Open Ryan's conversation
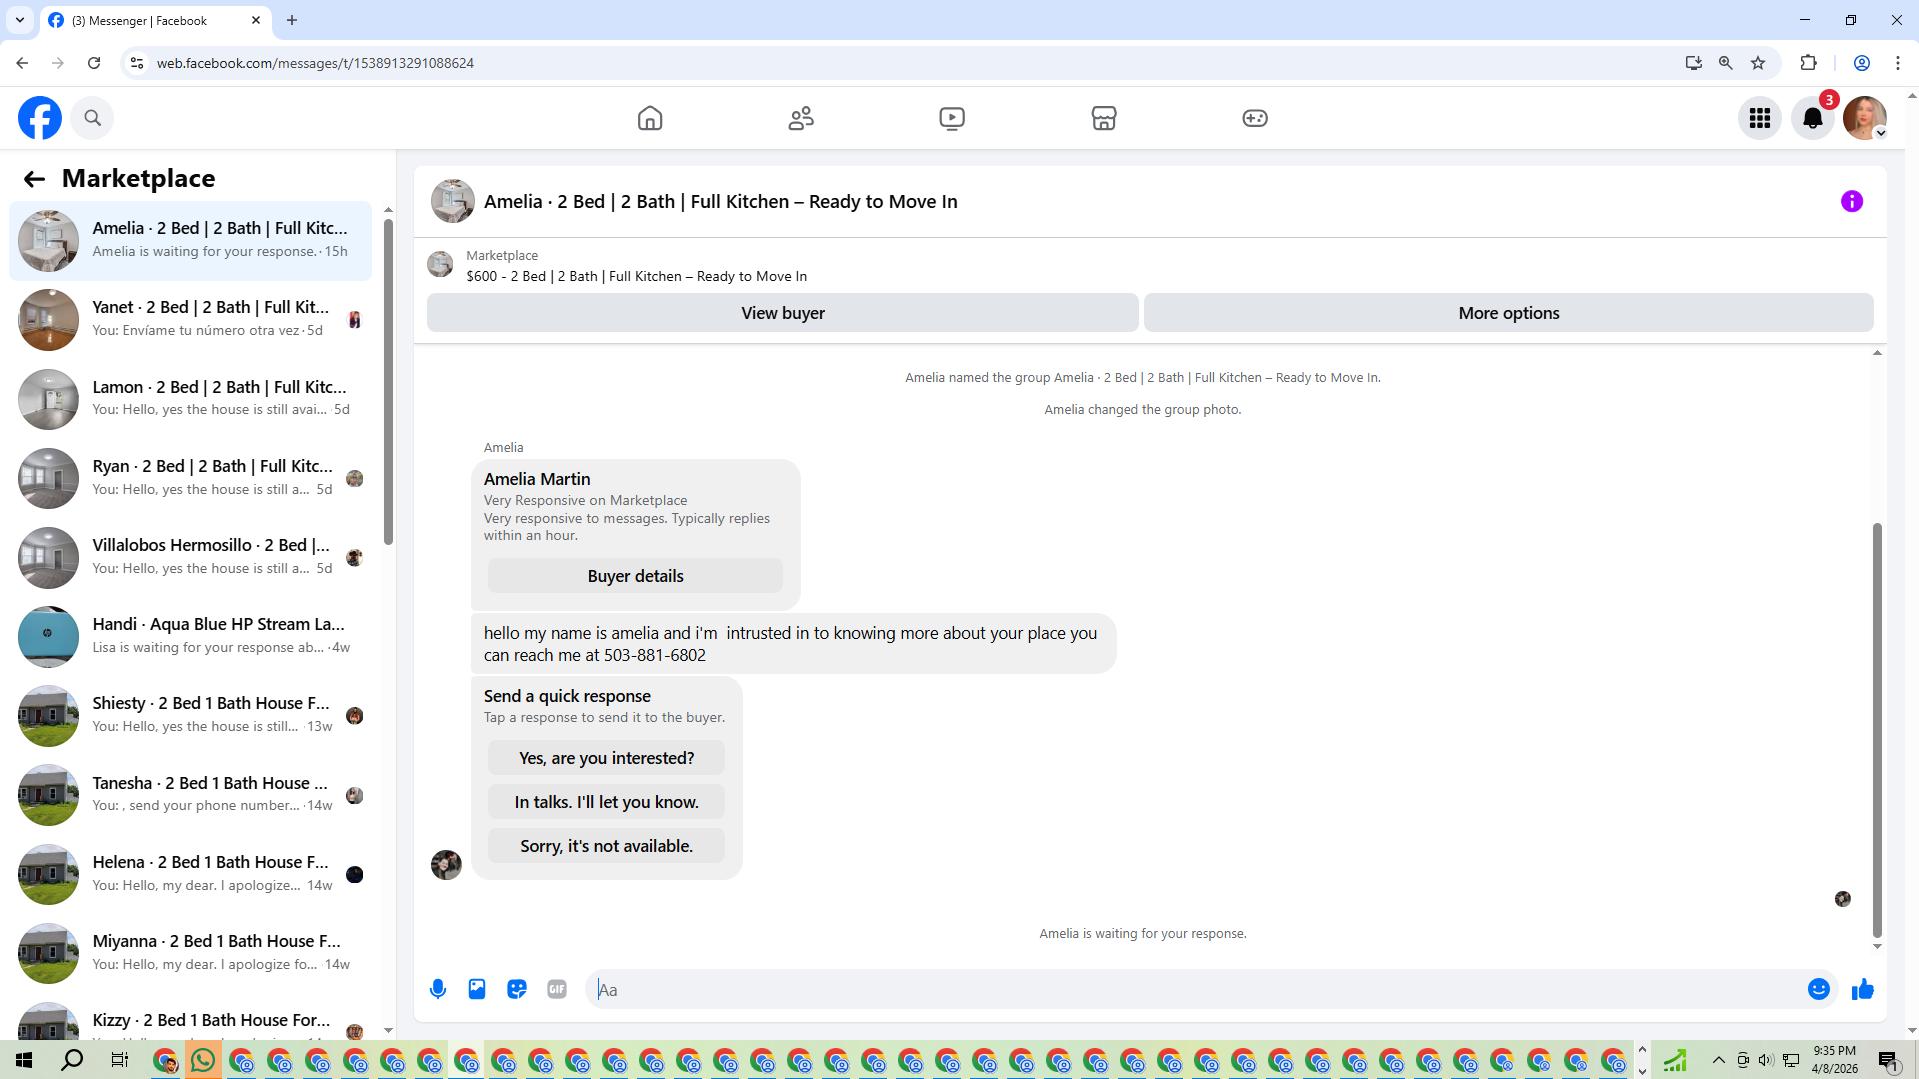The image size is (1919, 1079). (190, 478)
